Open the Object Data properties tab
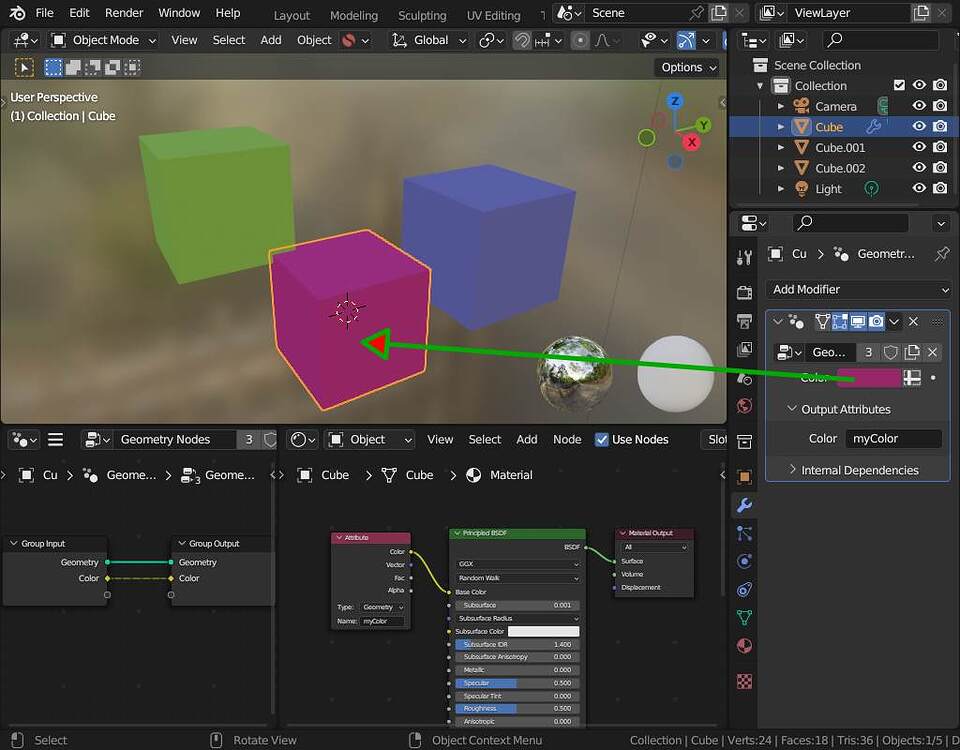 (744, 618)
